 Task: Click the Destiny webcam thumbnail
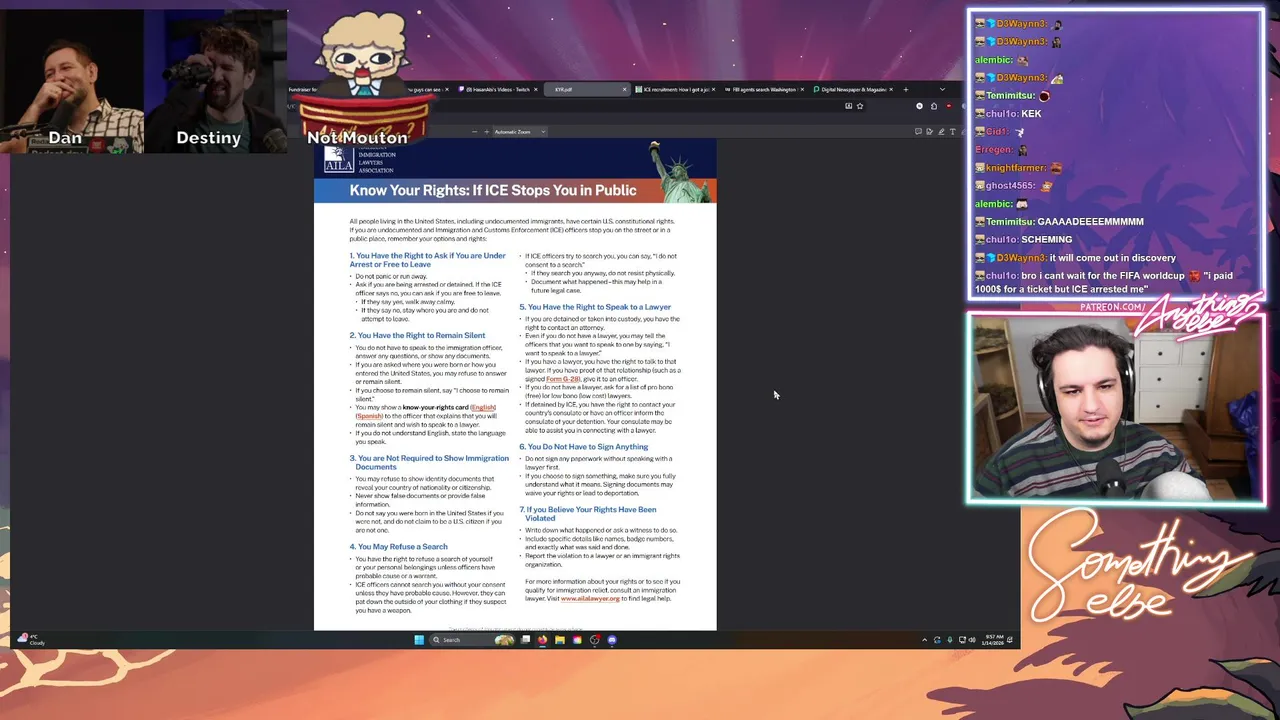pyautogui.click(x=214, y=81)
